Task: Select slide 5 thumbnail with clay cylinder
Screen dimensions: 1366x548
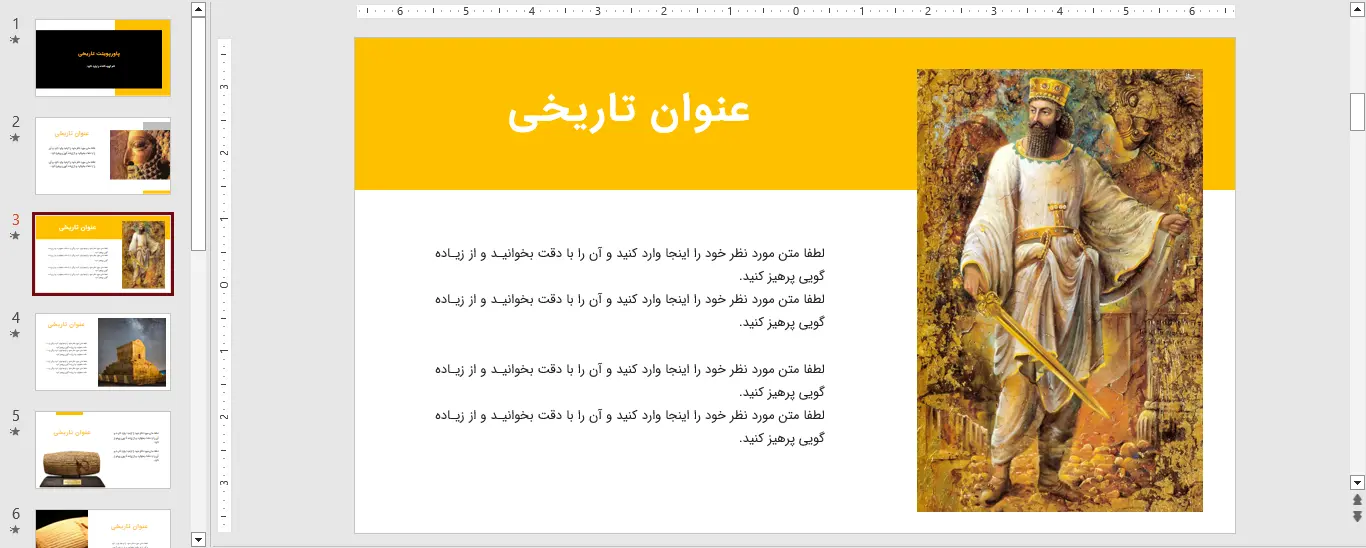Action: [x=103, y=450]
